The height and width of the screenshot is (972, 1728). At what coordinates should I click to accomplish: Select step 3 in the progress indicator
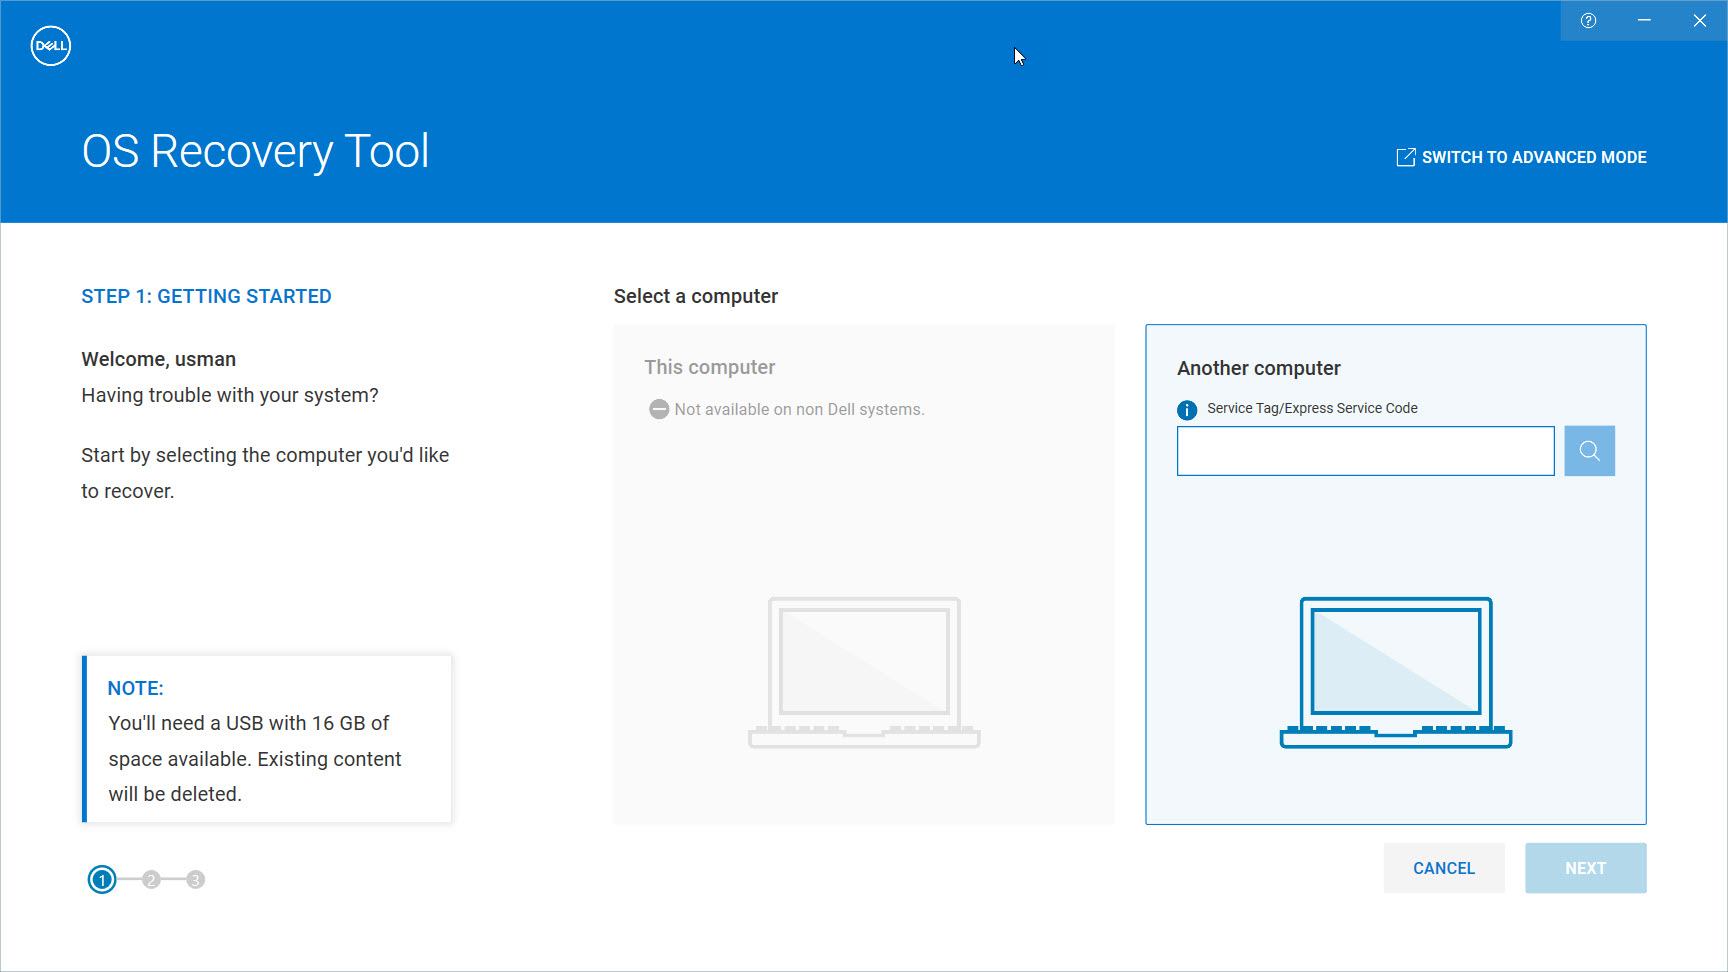pyautogui.click(x=196, y=880)
